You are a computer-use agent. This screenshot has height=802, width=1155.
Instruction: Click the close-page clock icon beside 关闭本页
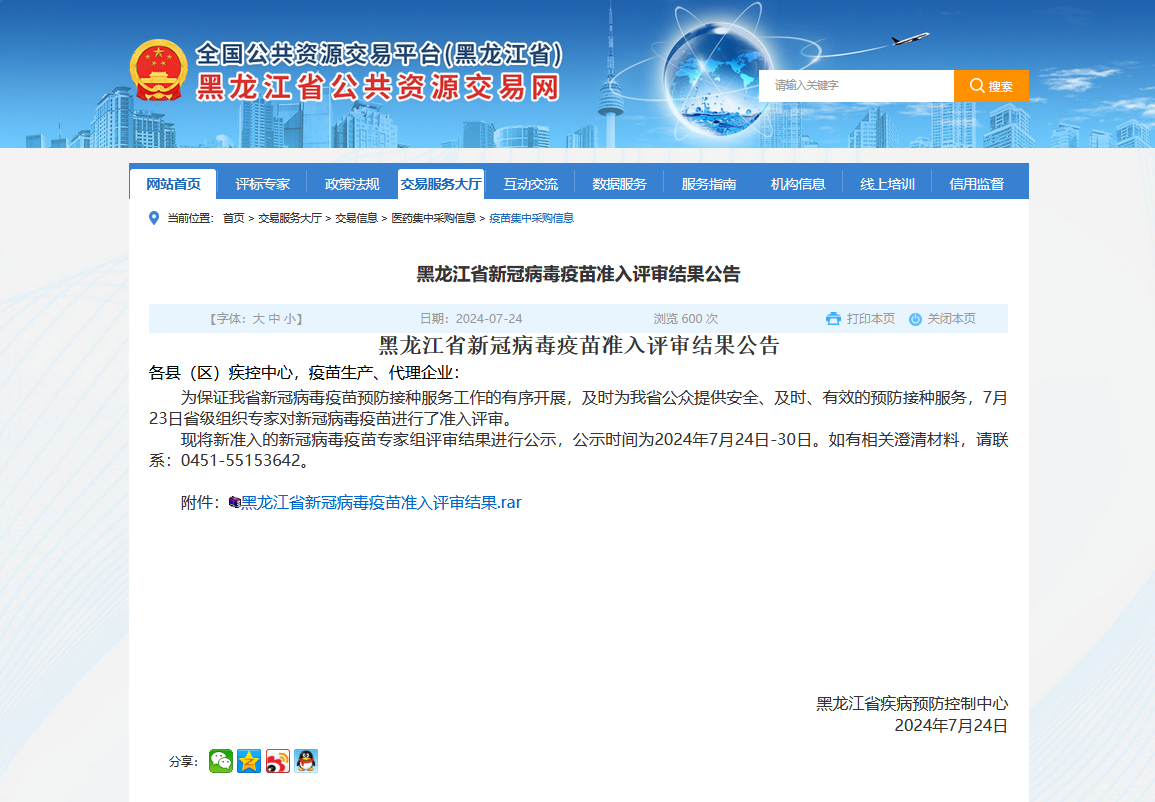913,318
